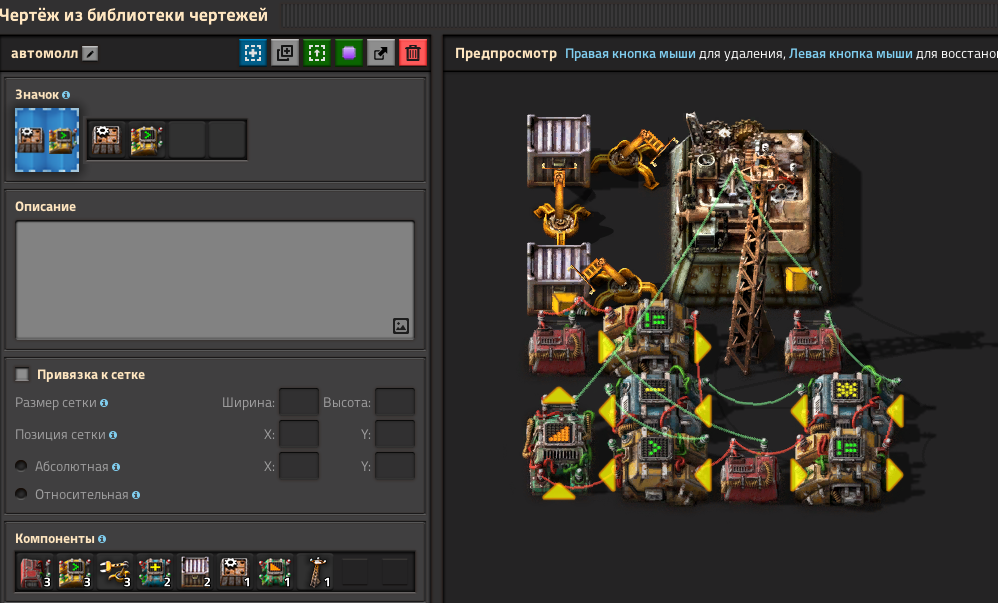Click the constant combinator below the chests
The width and height of the screenshot is (998, 603).
[x=558, y=344]
